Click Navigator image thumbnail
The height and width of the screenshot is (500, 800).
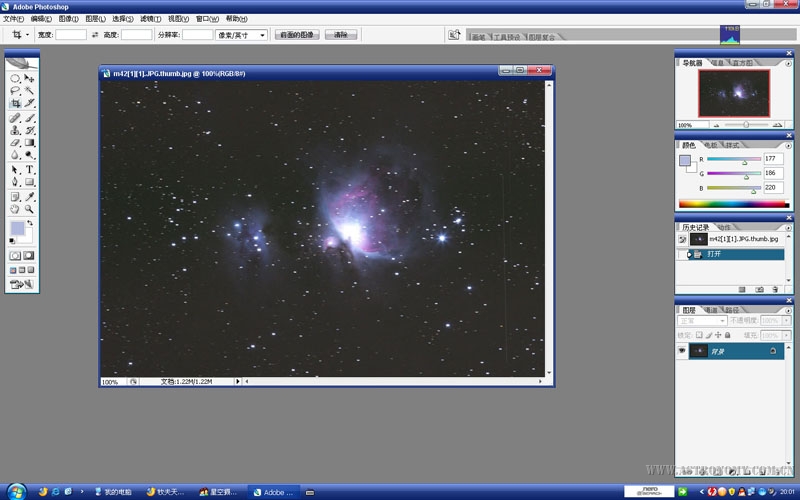pyautogui.click(x=734, y=93)
